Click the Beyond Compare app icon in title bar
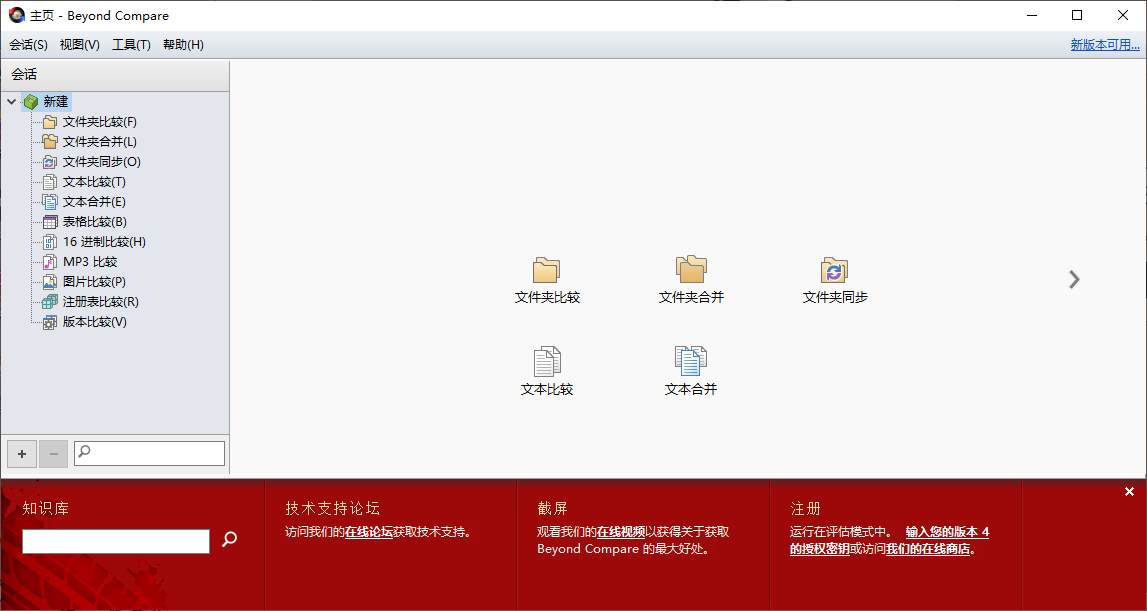 point(16,15)
